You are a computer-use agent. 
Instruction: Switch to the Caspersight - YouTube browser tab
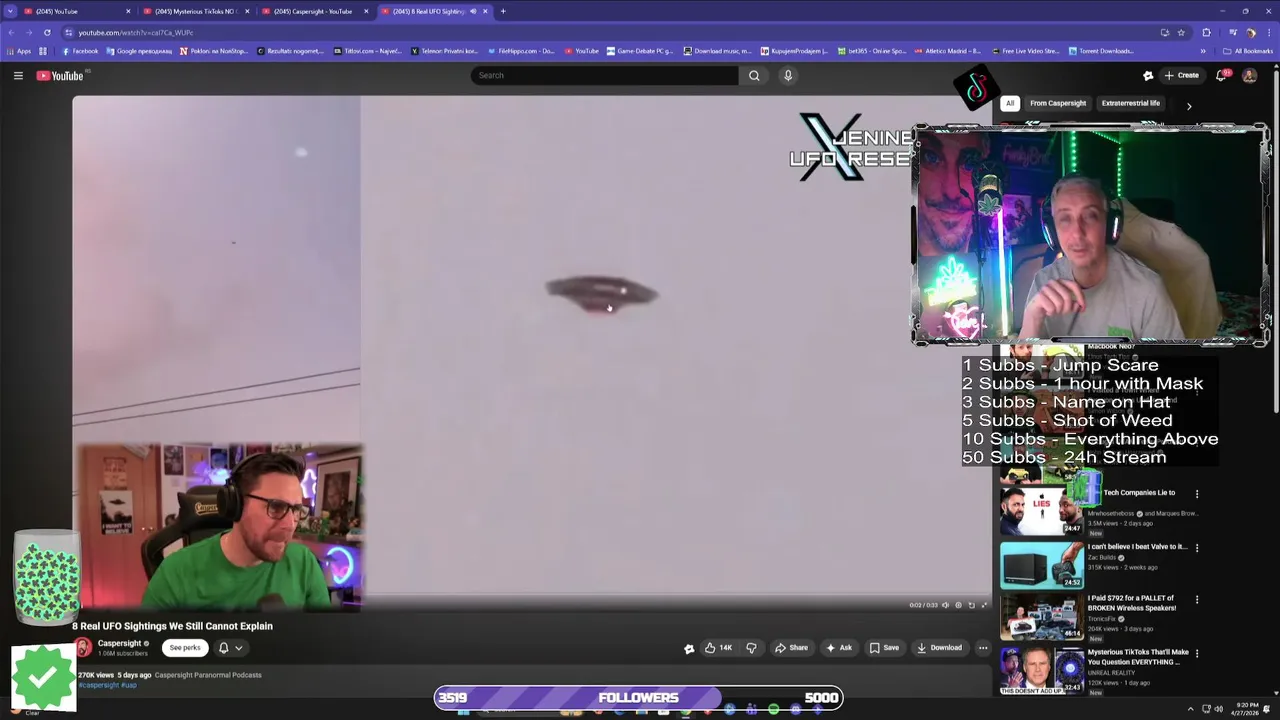(313, 11)
